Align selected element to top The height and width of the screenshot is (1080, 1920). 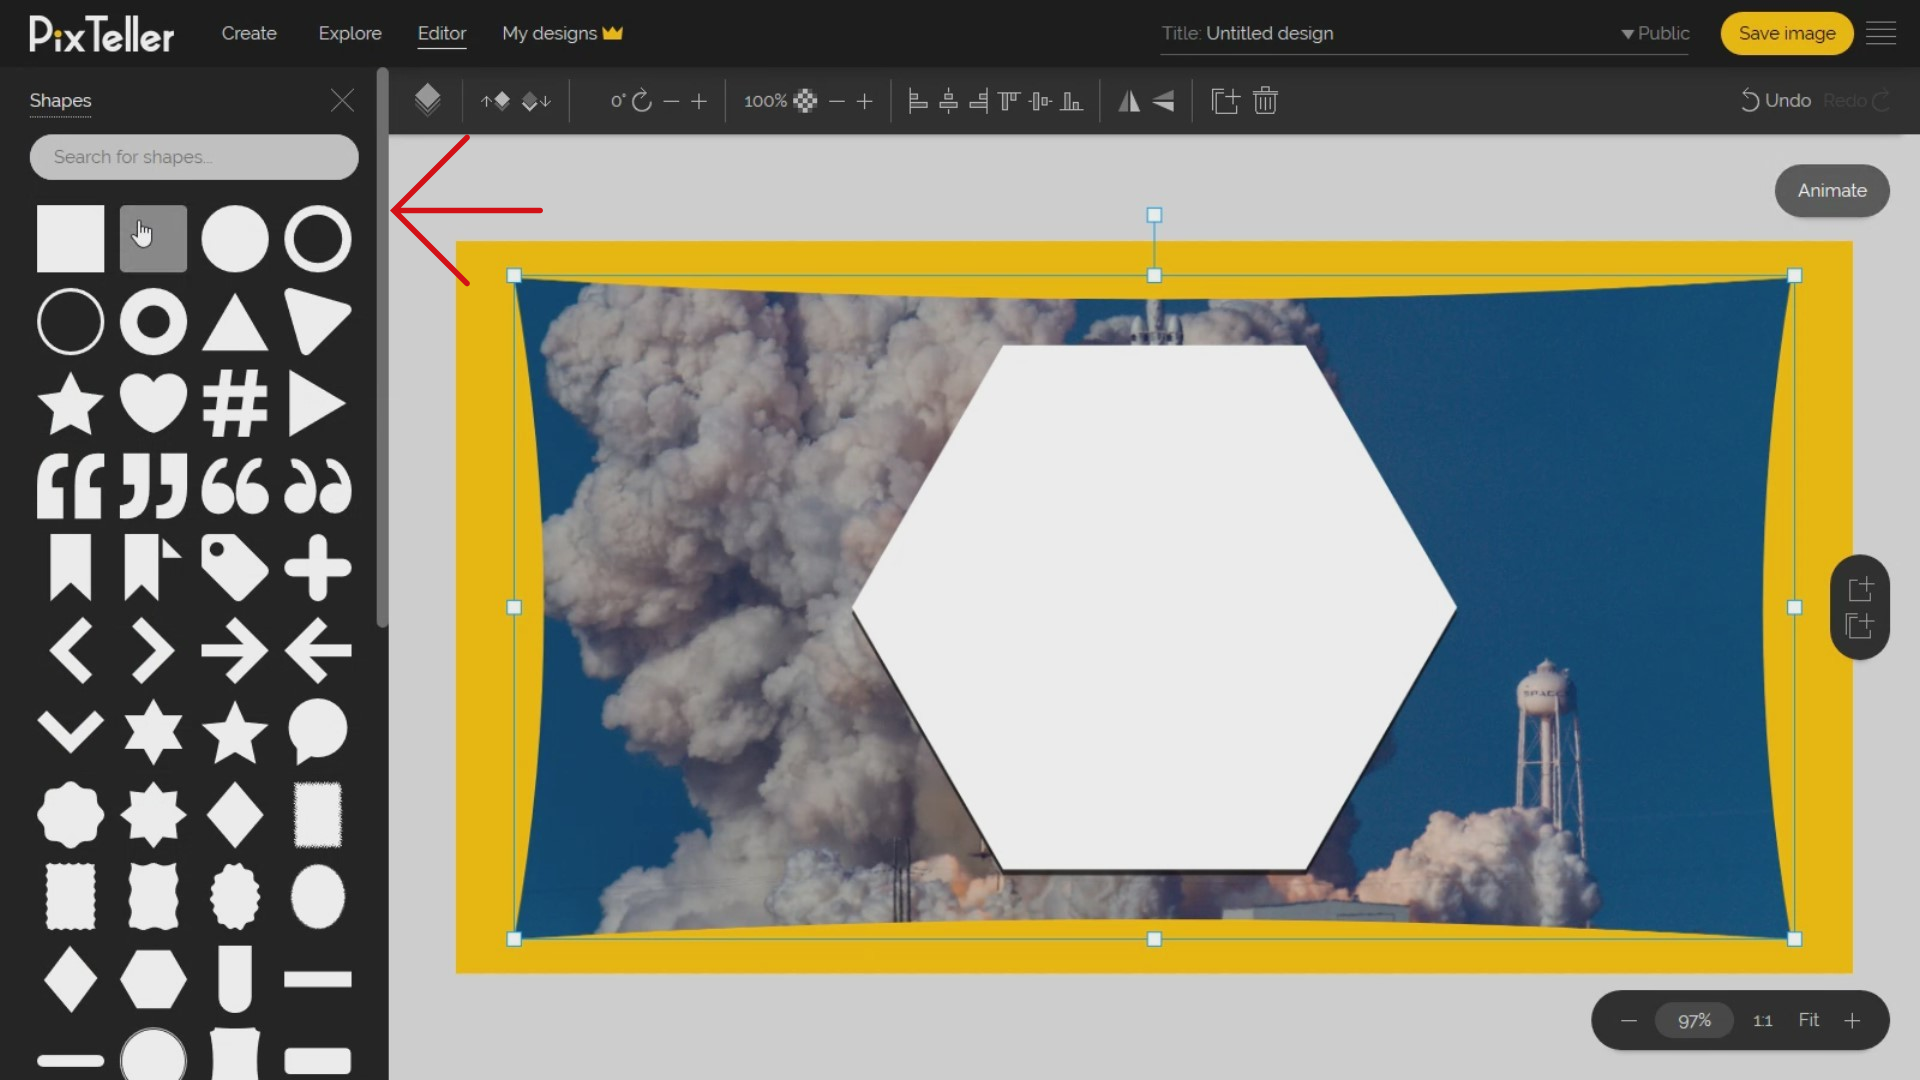pos(1009,101)
